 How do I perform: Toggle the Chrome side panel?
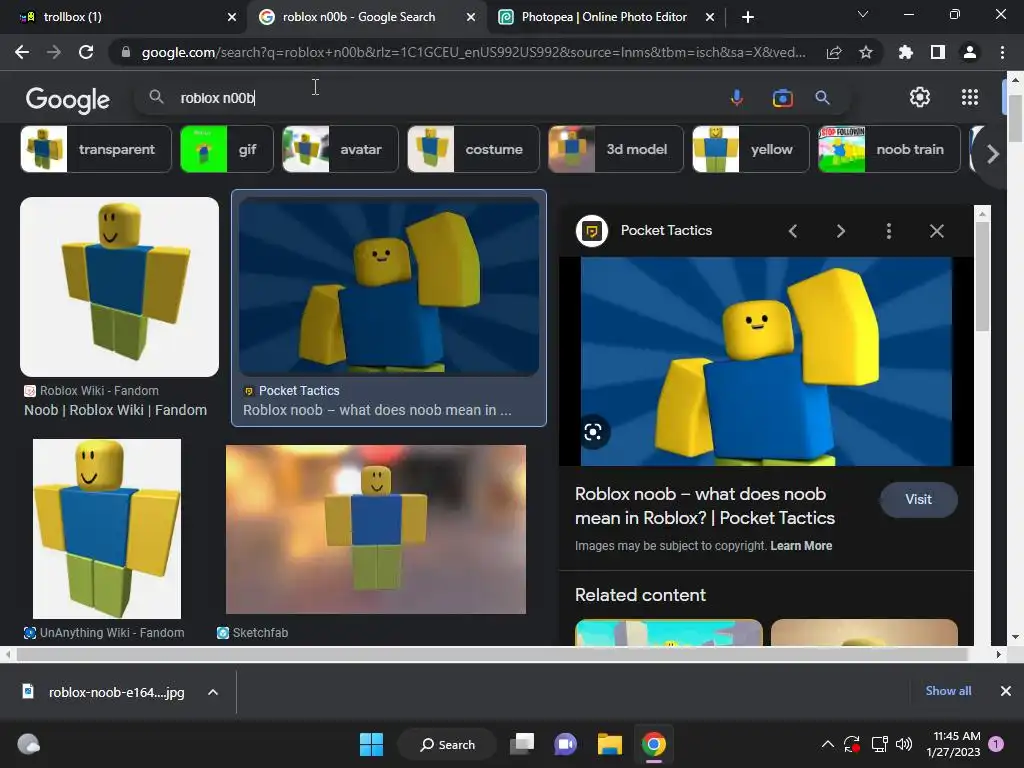click(x=937, y=52)
